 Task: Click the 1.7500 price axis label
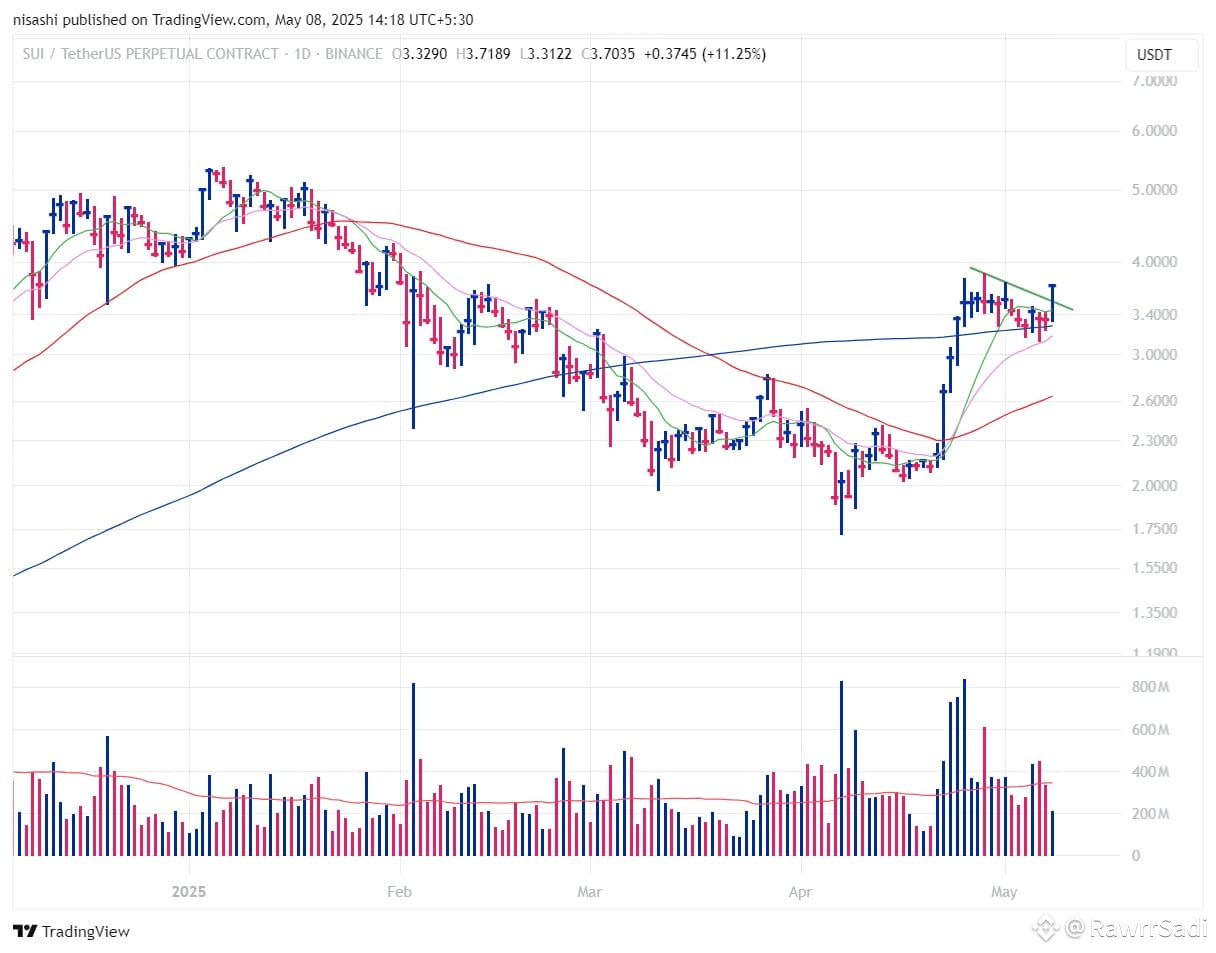[1153, 529]
